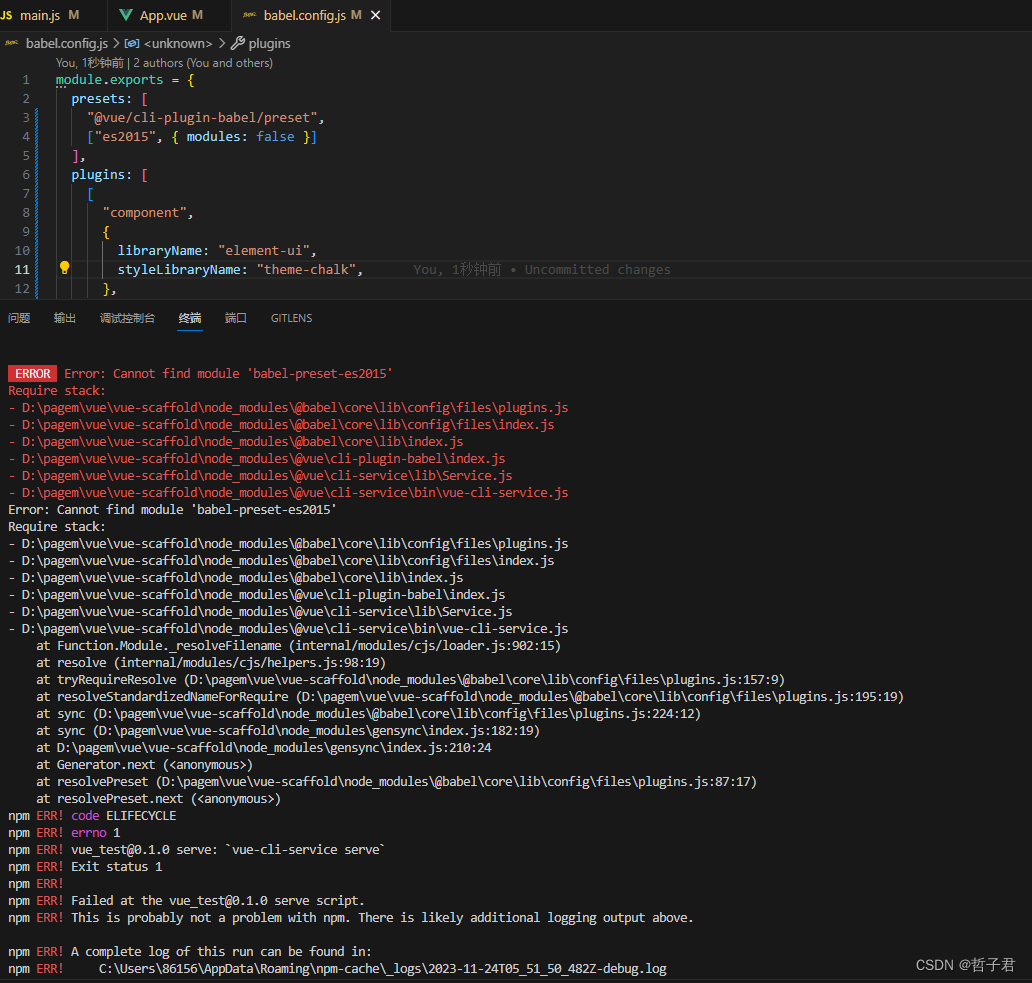Open the GITLENS panel tab
Image resolution: width=1032 pixels, height=983 pixels.
[292, 318]
